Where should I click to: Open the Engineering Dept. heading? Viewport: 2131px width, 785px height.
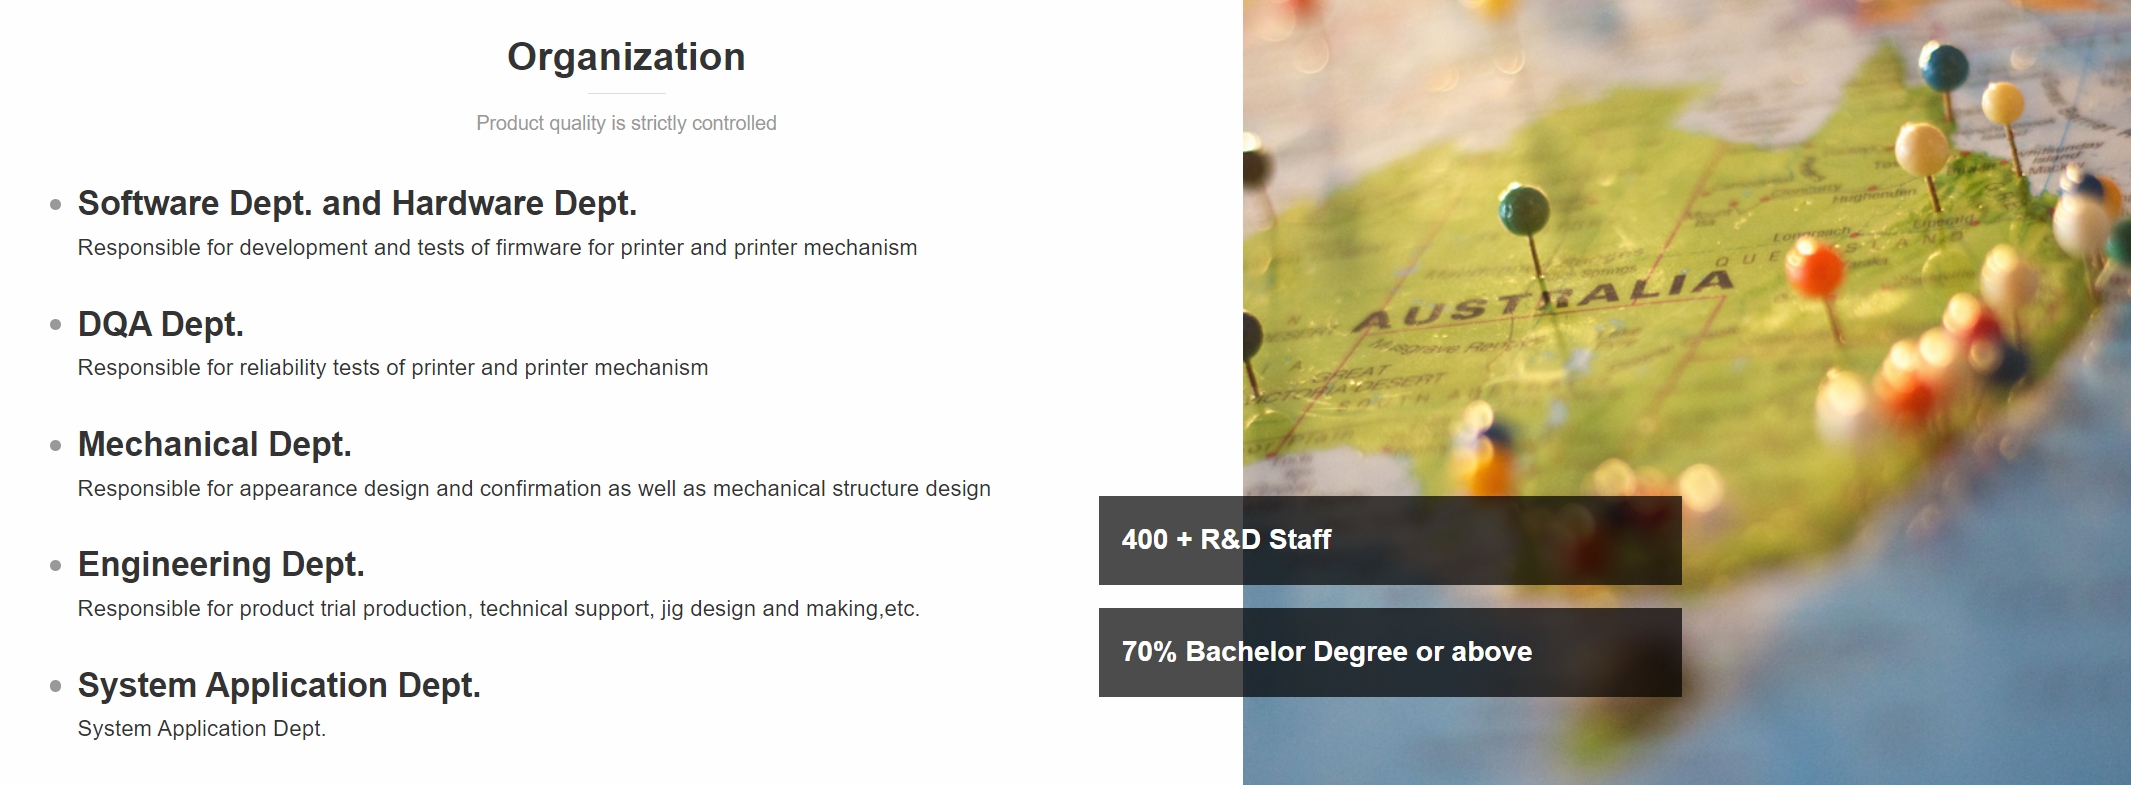221,564
